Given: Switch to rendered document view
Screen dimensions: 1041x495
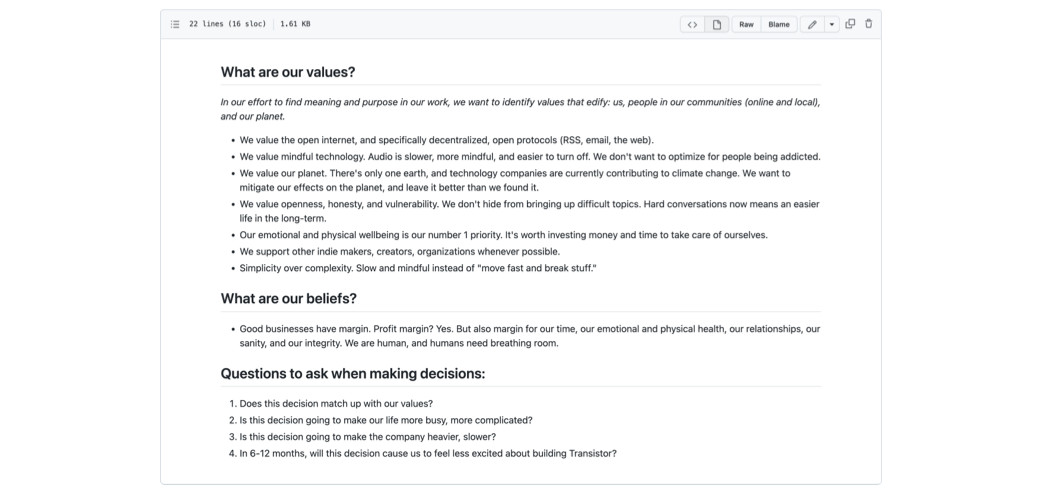Looking at the screenshot, I should pyautogui.click(x=717, y=24).
